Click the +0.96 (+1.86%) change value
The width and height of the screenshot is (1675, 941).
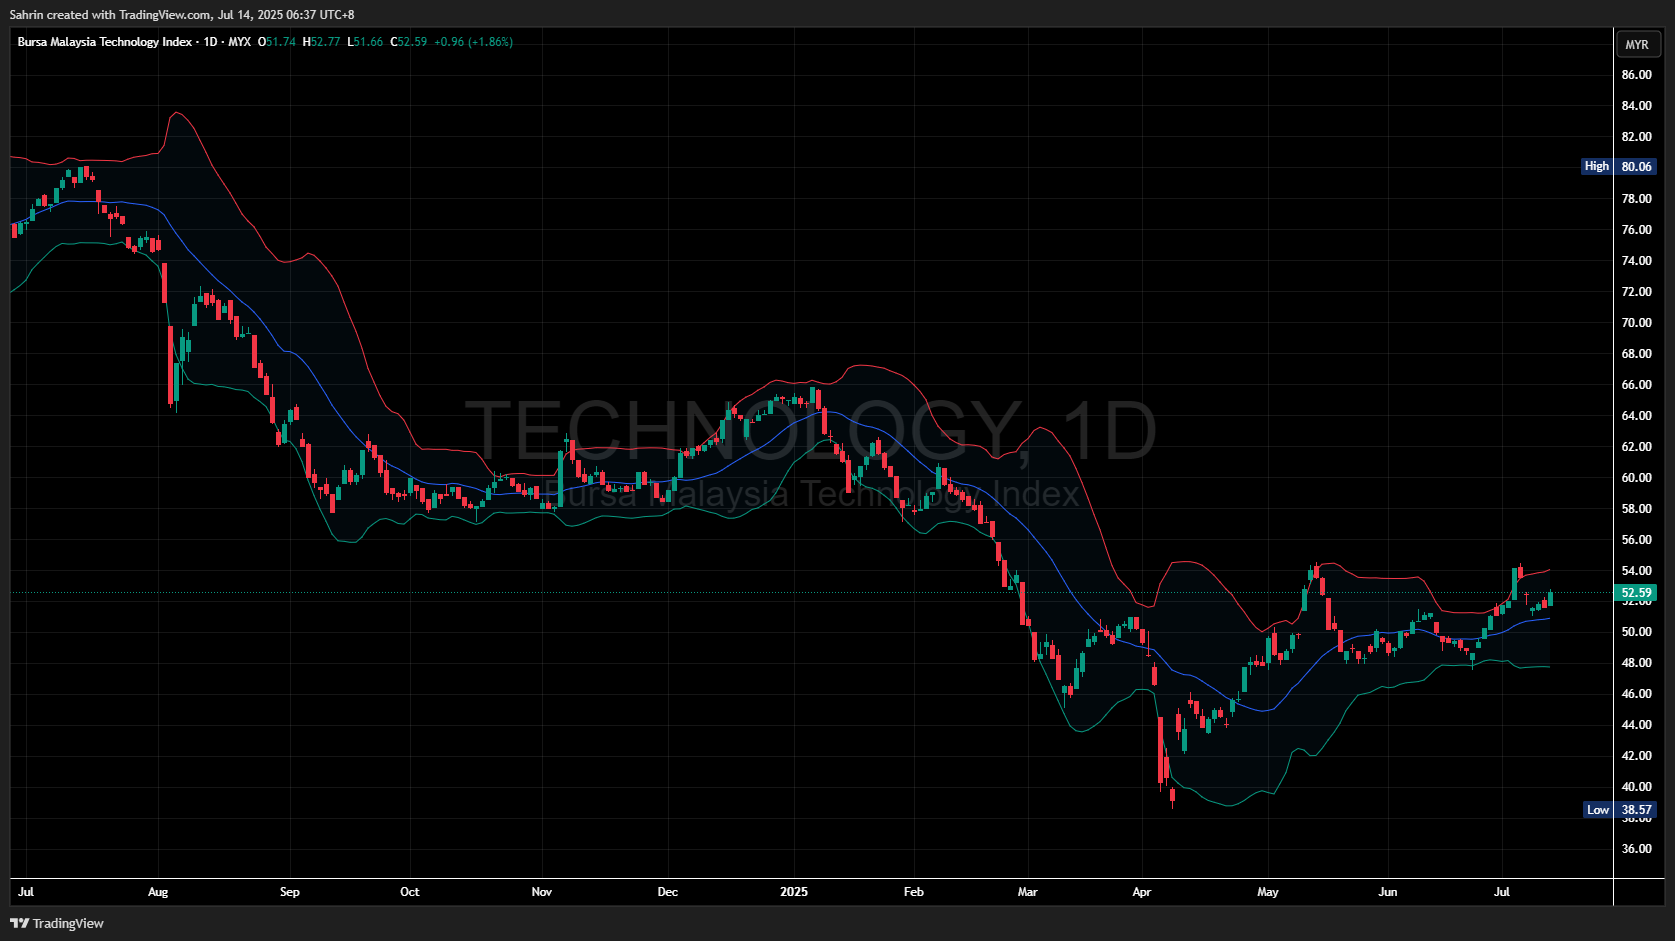pos(473,42)
